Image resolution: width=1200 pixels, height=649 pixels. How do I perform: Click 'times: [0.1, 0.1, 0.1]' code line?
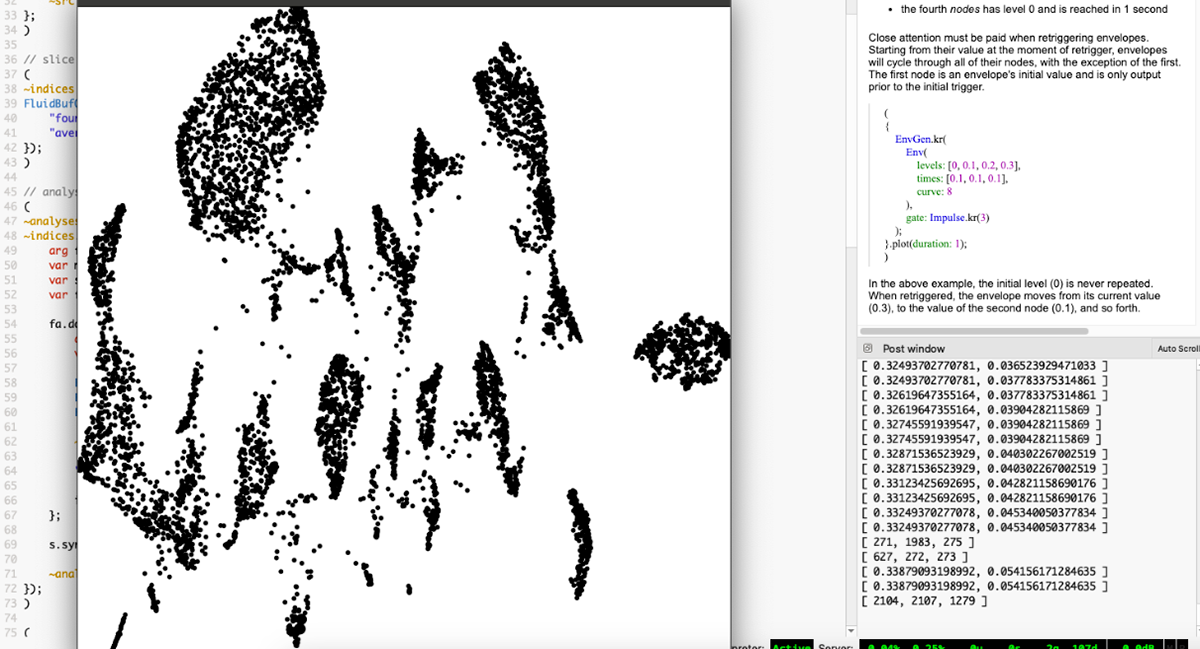[961, 178]
